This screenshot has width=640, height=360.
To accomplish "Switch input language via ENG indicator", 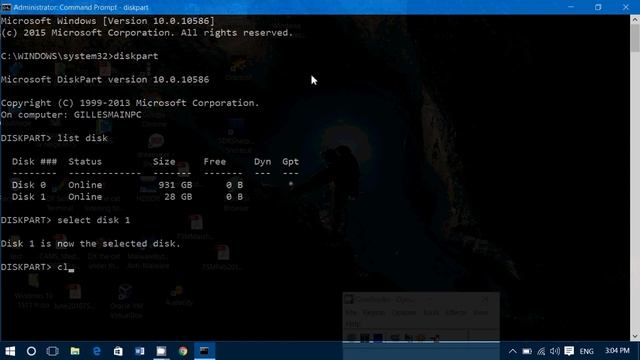I will tap(587, 351).
